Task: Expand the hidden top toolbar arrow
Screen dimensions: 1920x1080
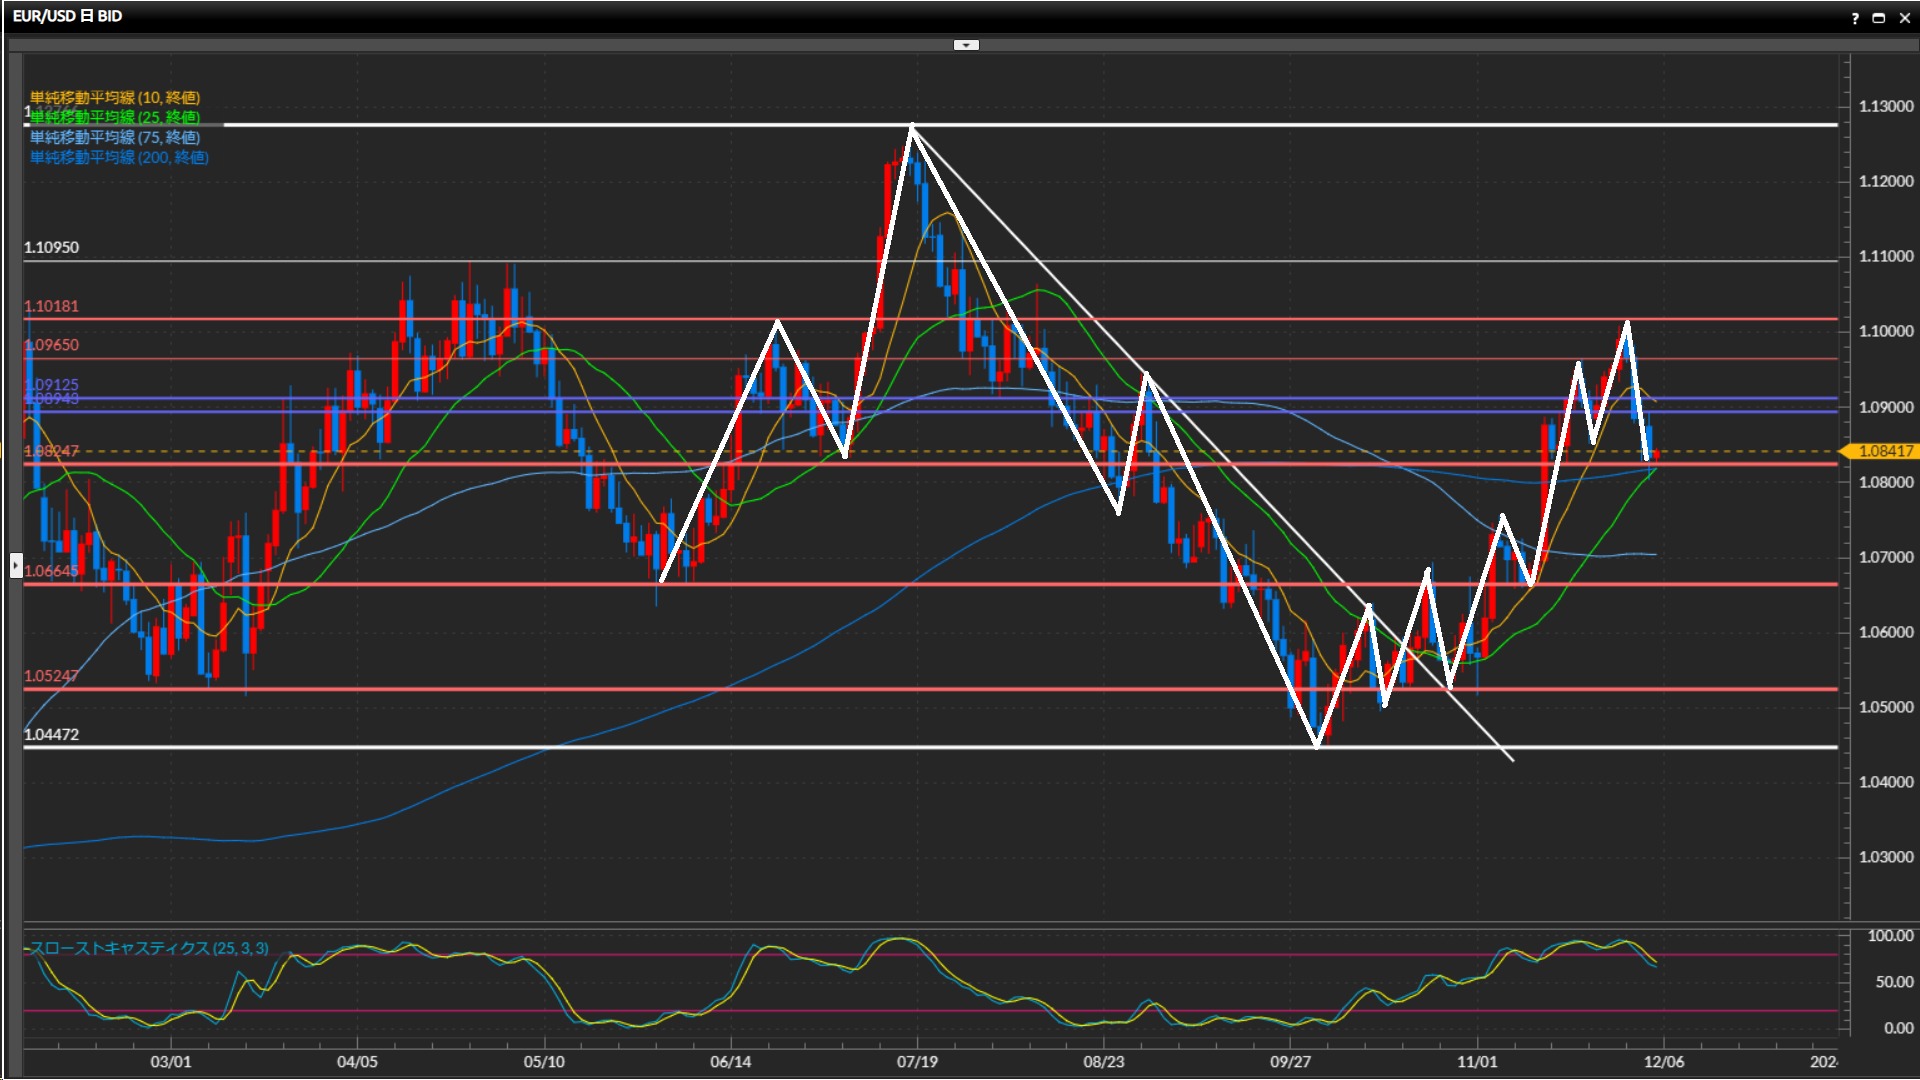Action: (x=966, y=45)
